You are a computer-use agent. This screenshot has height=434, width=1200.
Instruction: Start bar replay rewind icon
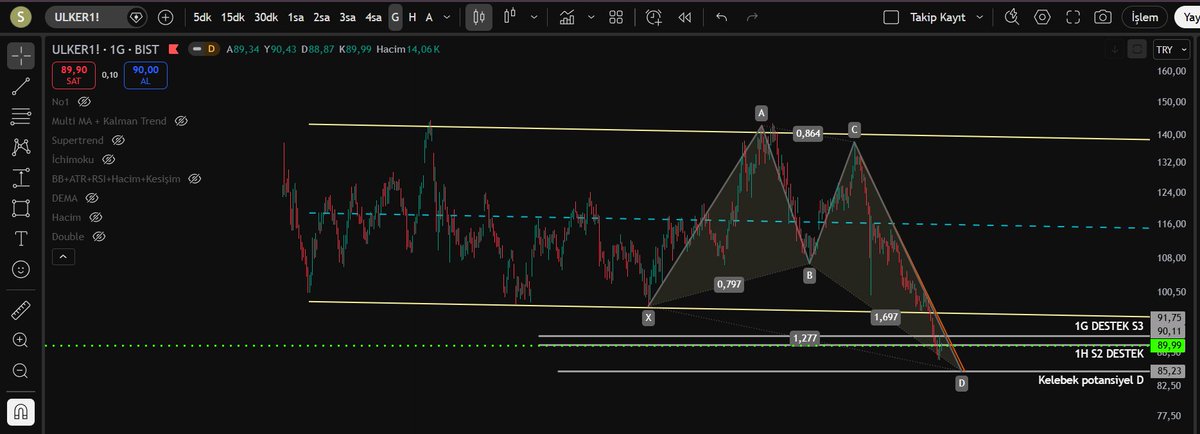(x=685, y=17)
